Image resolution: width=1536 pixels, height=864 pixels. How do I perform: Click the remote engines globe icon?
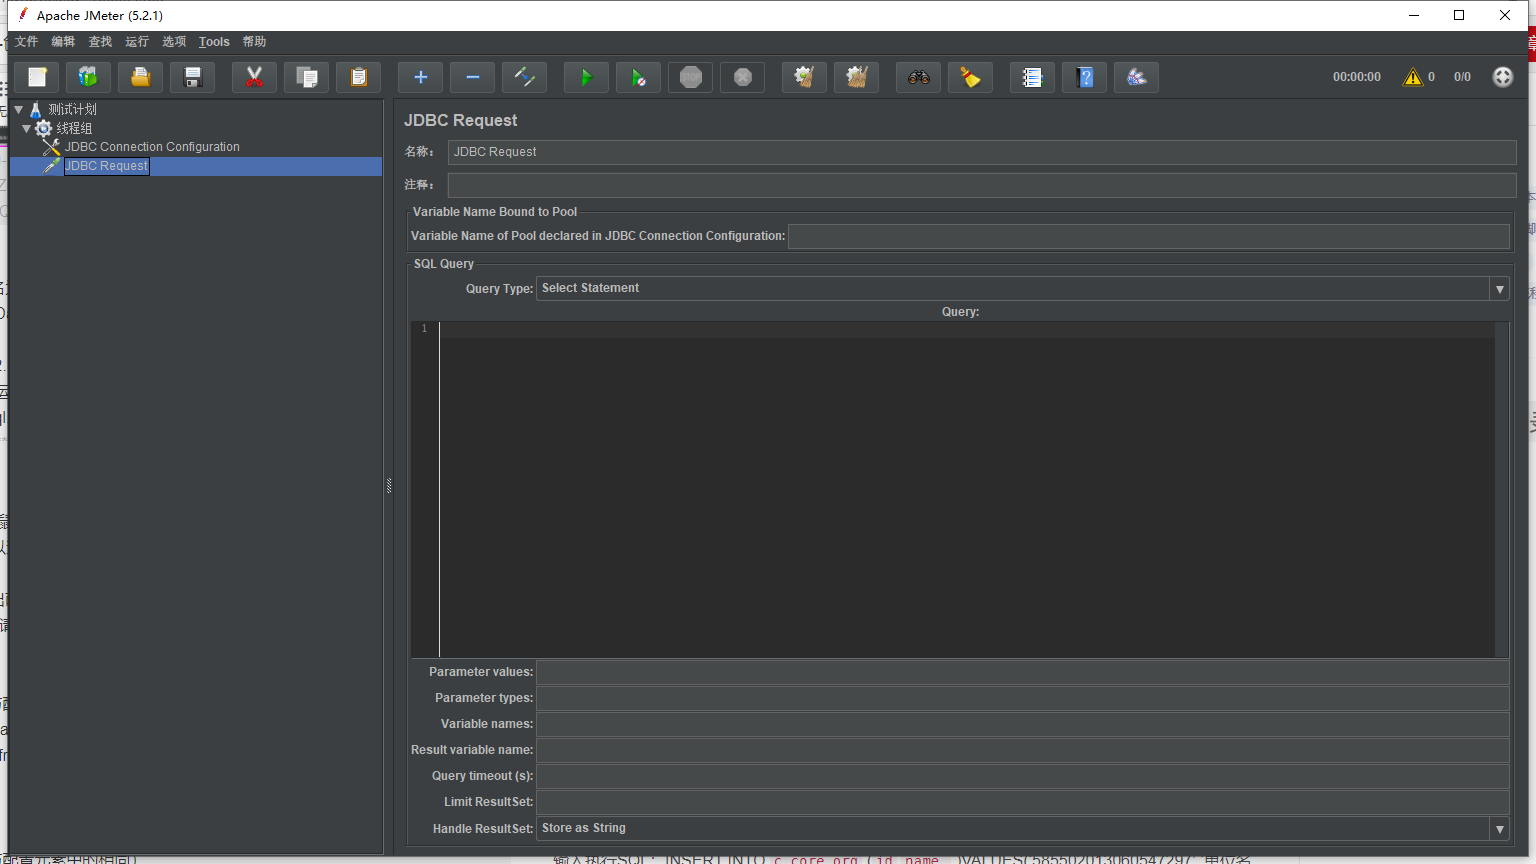click(x=1503, y=77)
